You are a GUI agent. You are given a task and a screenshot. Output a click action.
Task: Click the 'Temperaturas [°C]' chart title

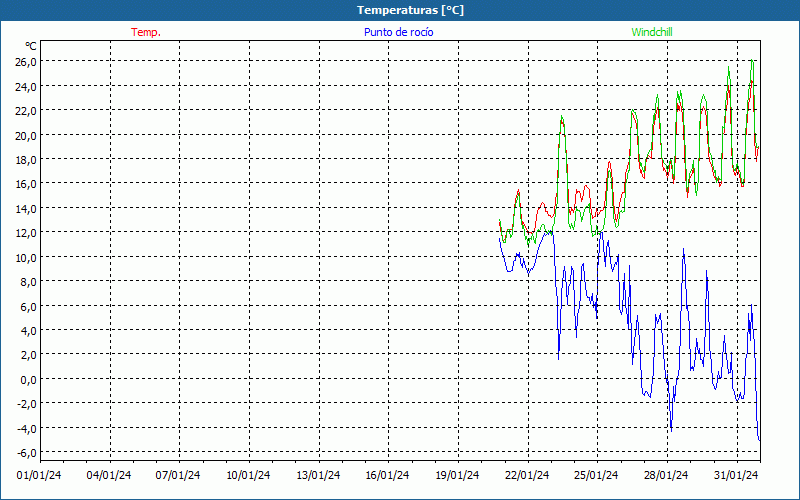pos(410,10)
